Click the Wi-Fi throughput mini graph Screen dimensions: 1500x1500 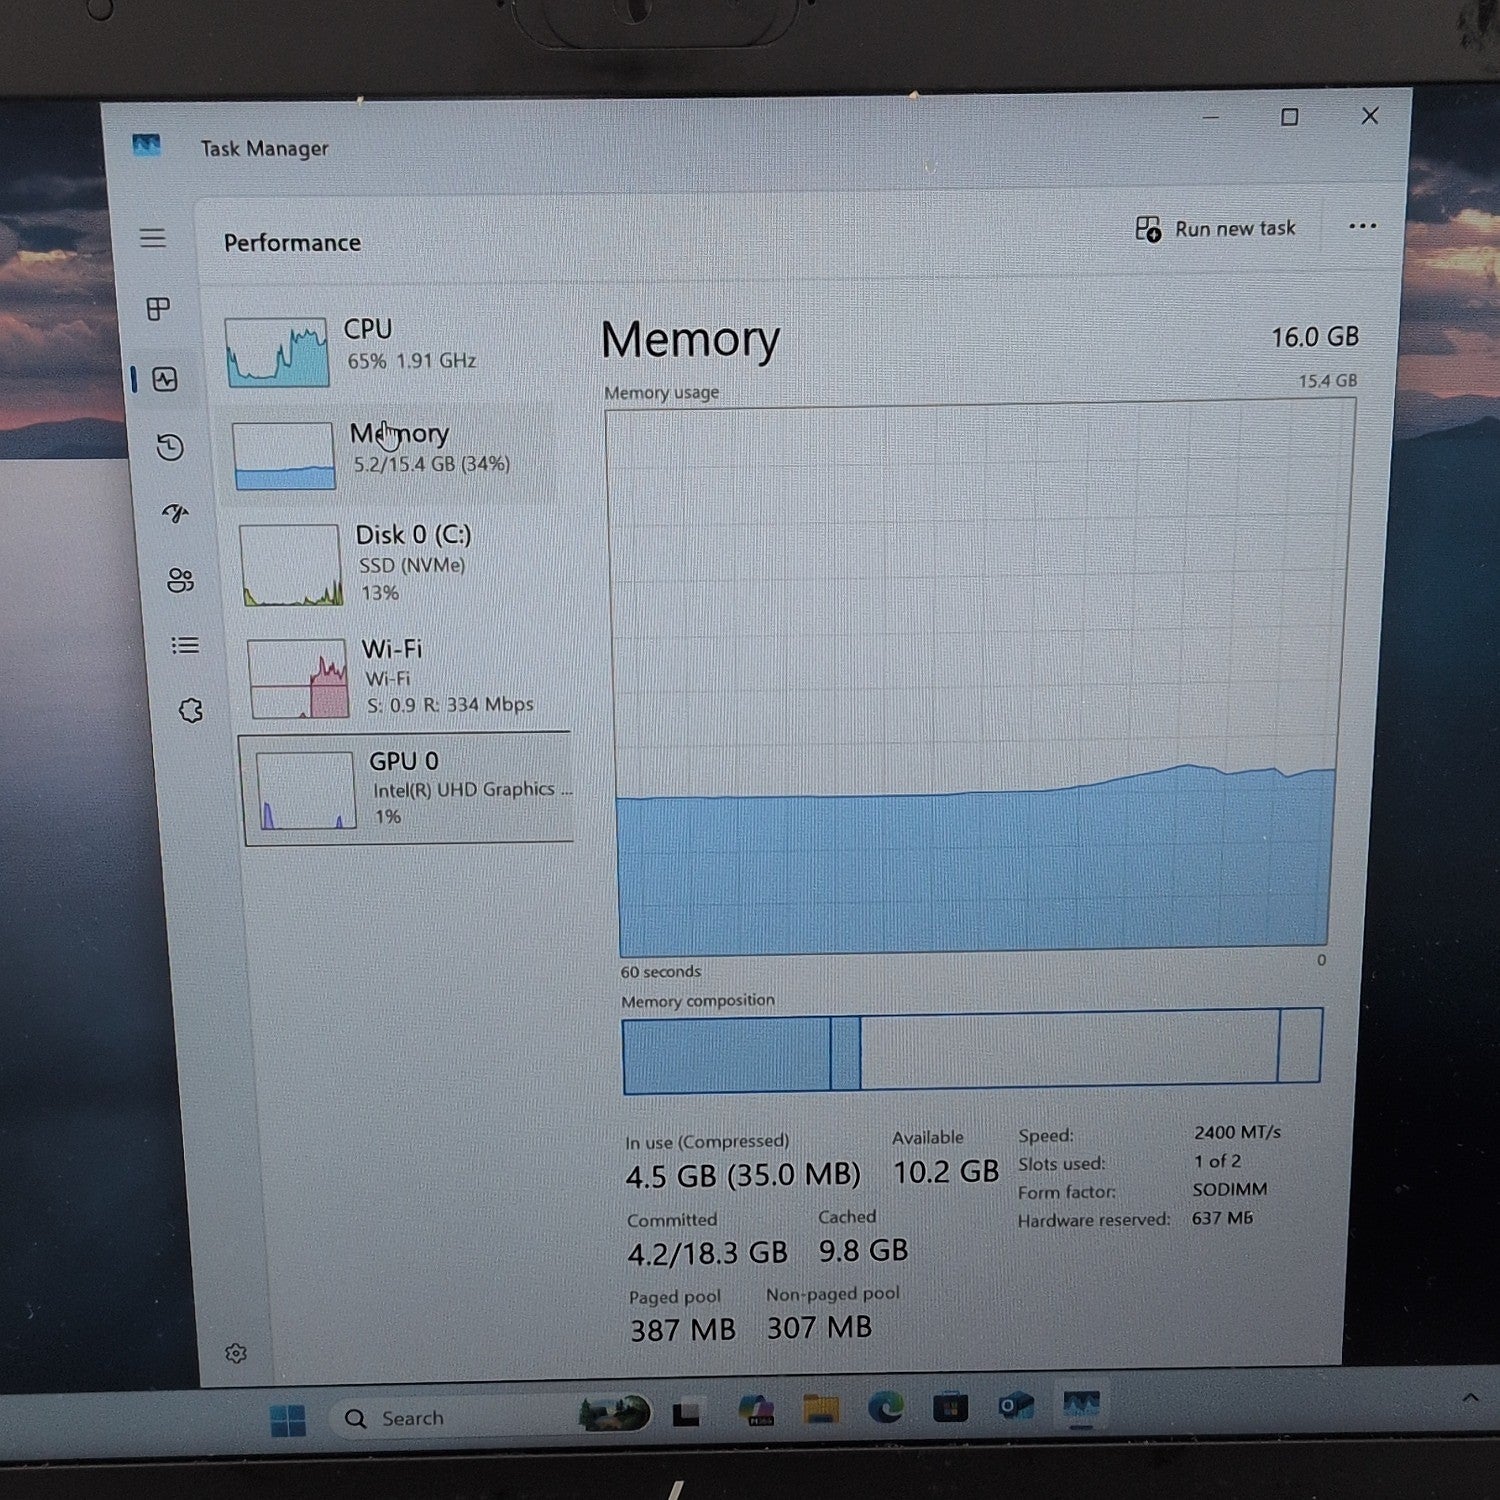coord(298,679)
